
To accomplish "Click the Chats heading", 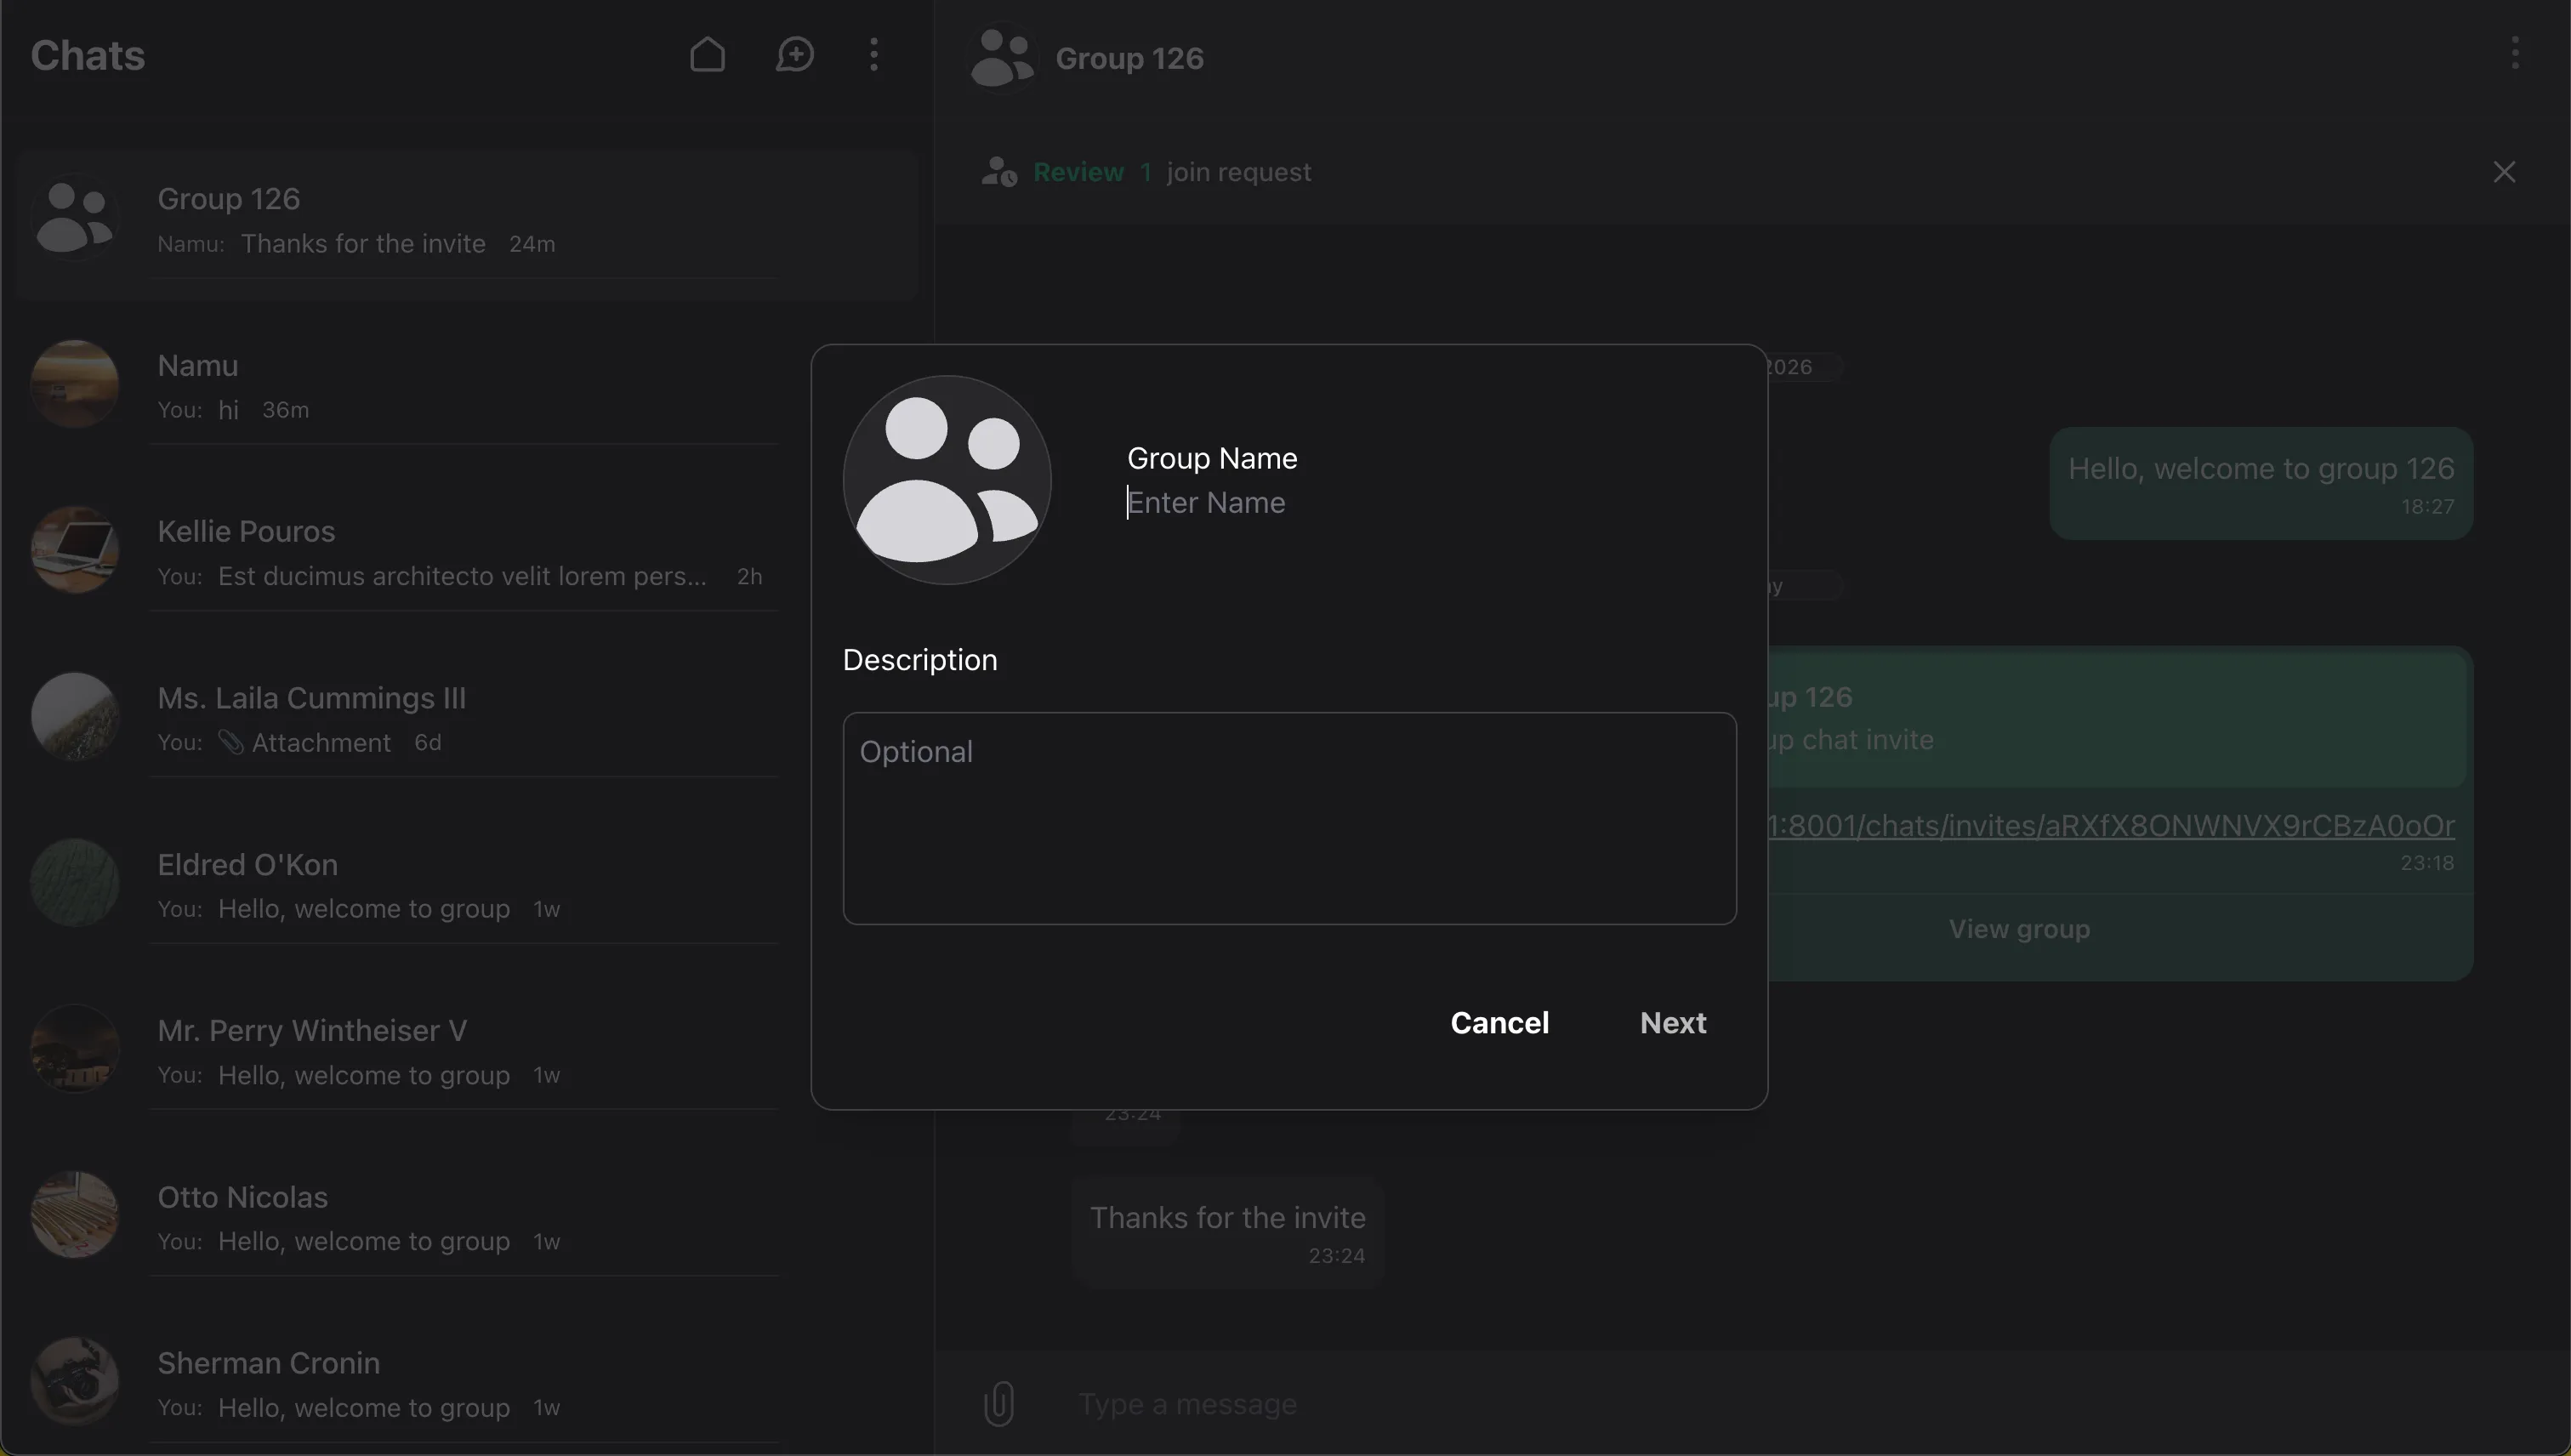I will (88, 55).
